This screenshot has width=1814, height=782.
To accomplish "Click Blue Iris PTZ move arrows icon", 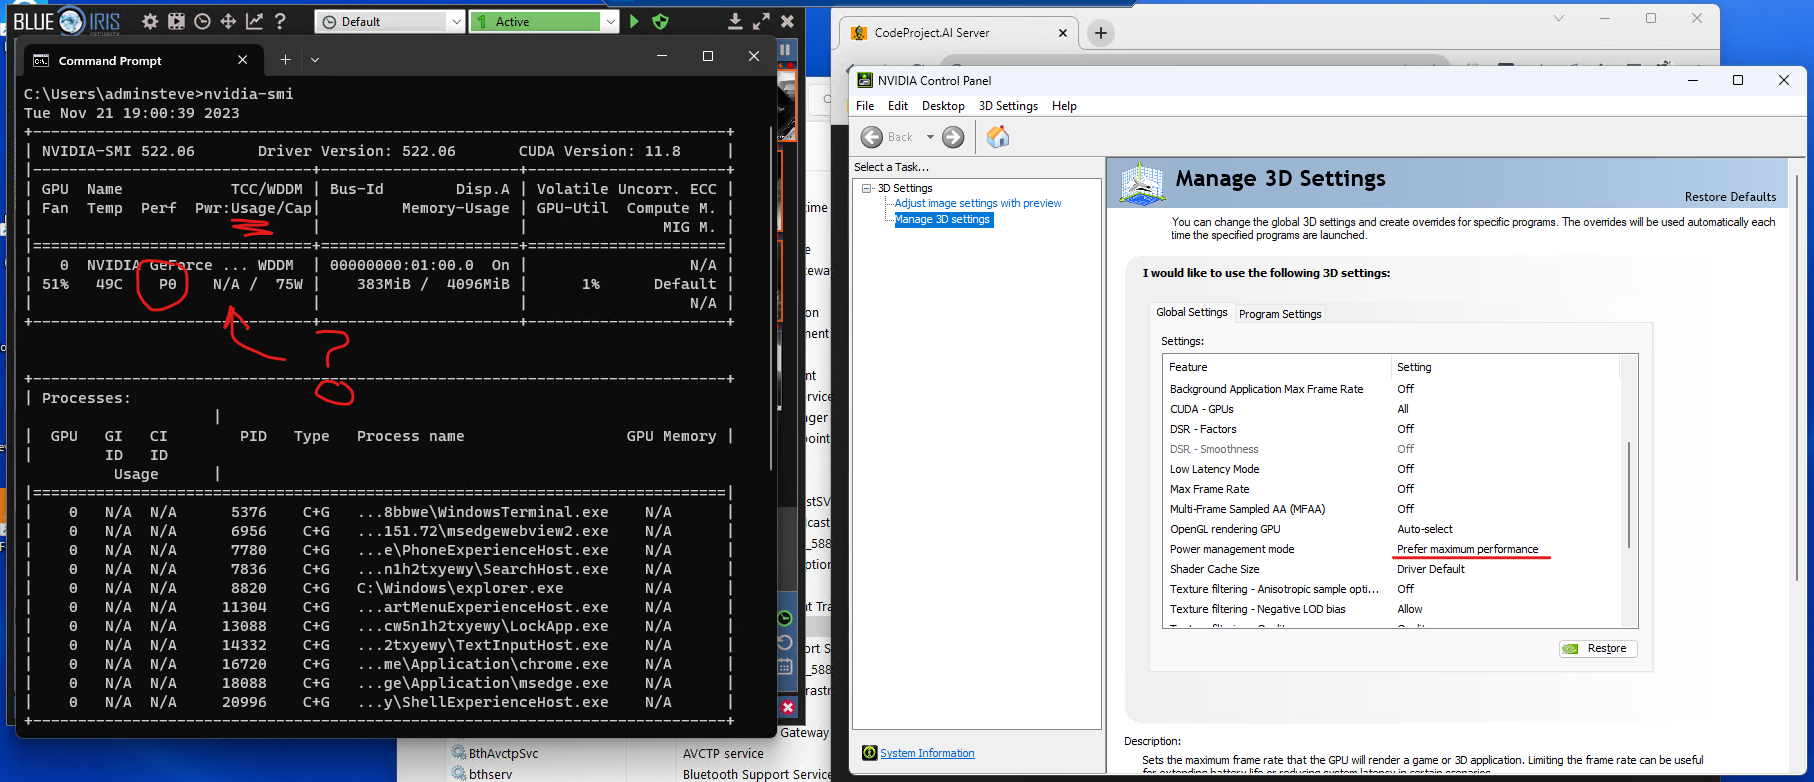I will (228, 21).
